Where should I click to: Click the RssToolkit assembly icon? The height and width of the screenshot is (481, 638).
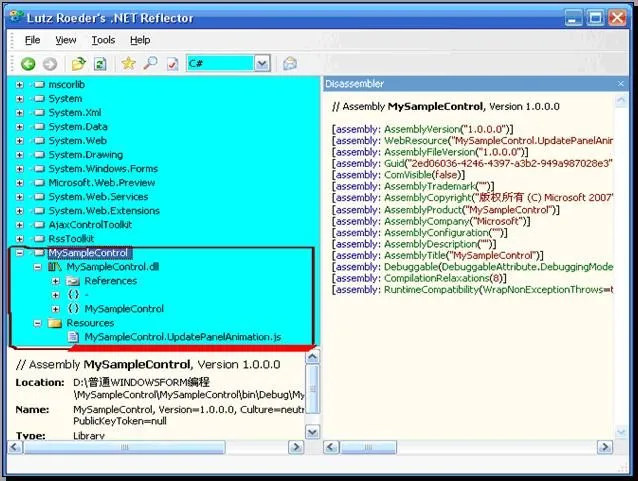click(39, 239)
